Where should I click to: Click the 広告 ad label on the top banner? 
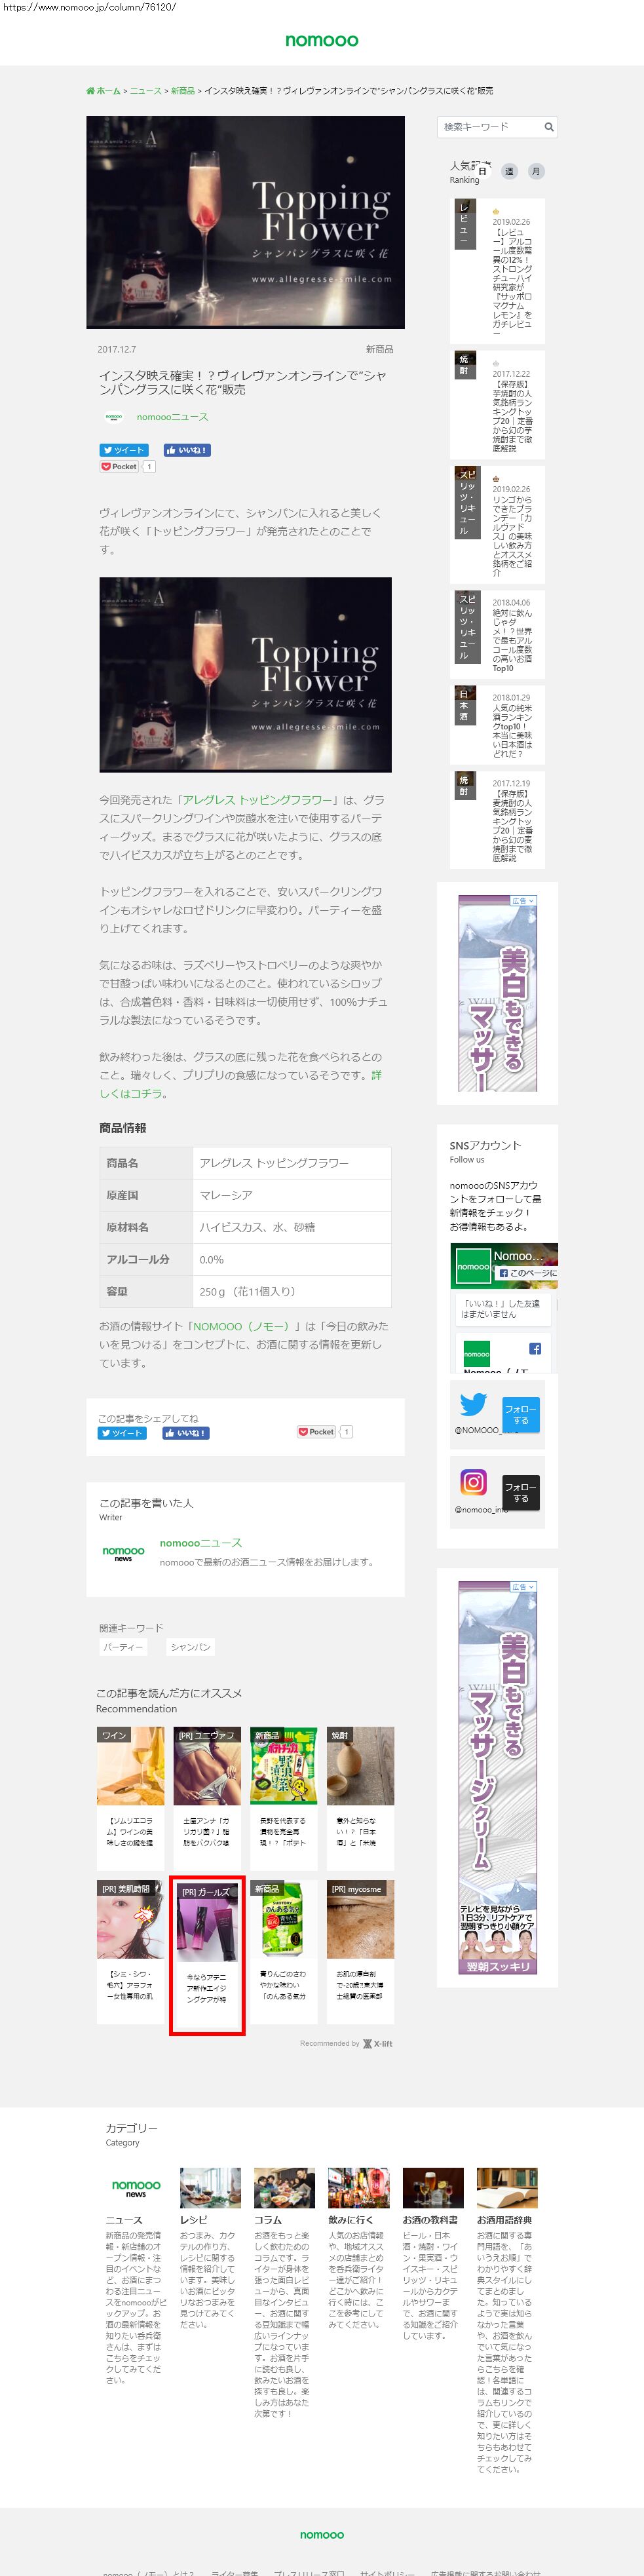523,901
